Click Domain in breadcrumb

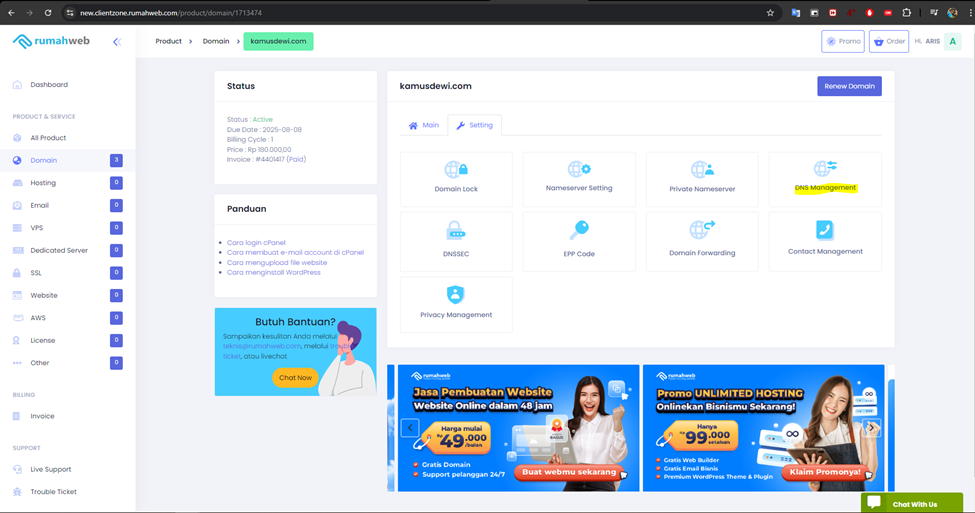point(216,41)
